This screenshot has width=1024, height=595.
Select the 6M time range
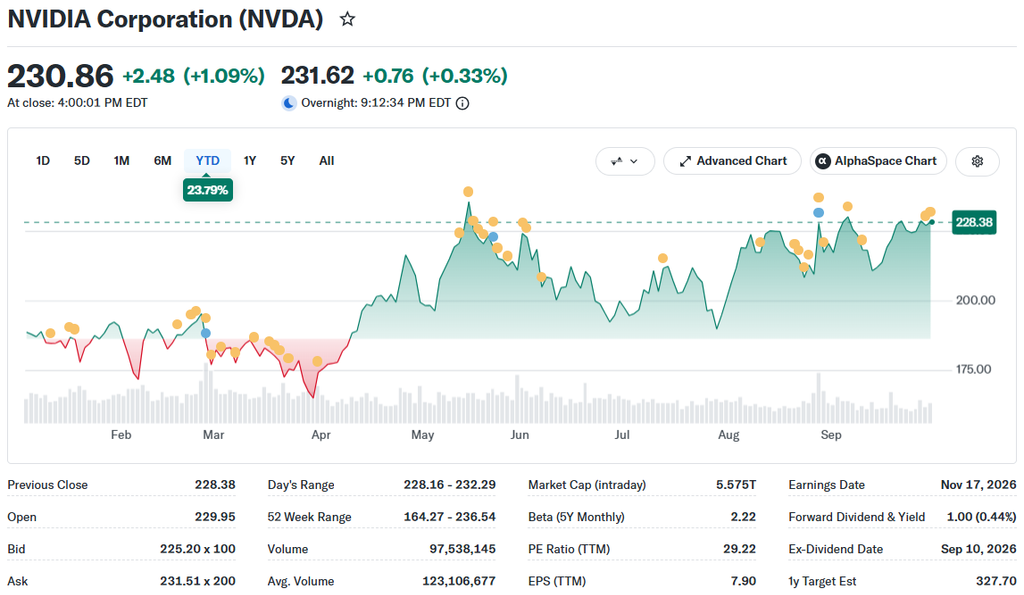coord(163,161)
